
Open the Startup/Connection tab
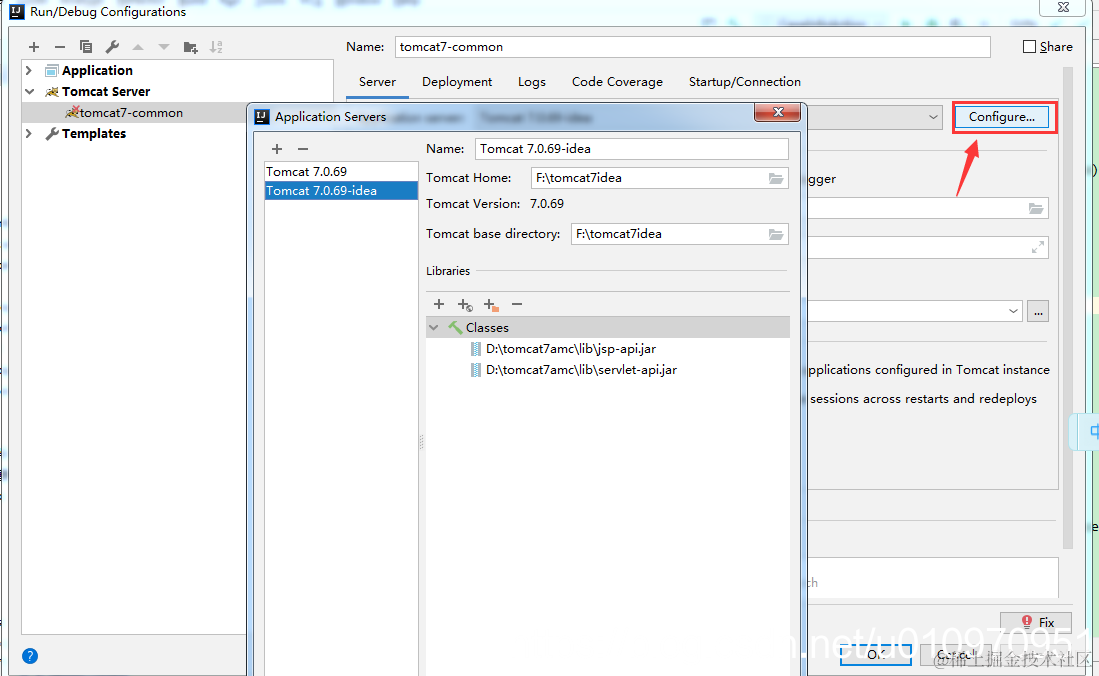(x=744, y=82)
